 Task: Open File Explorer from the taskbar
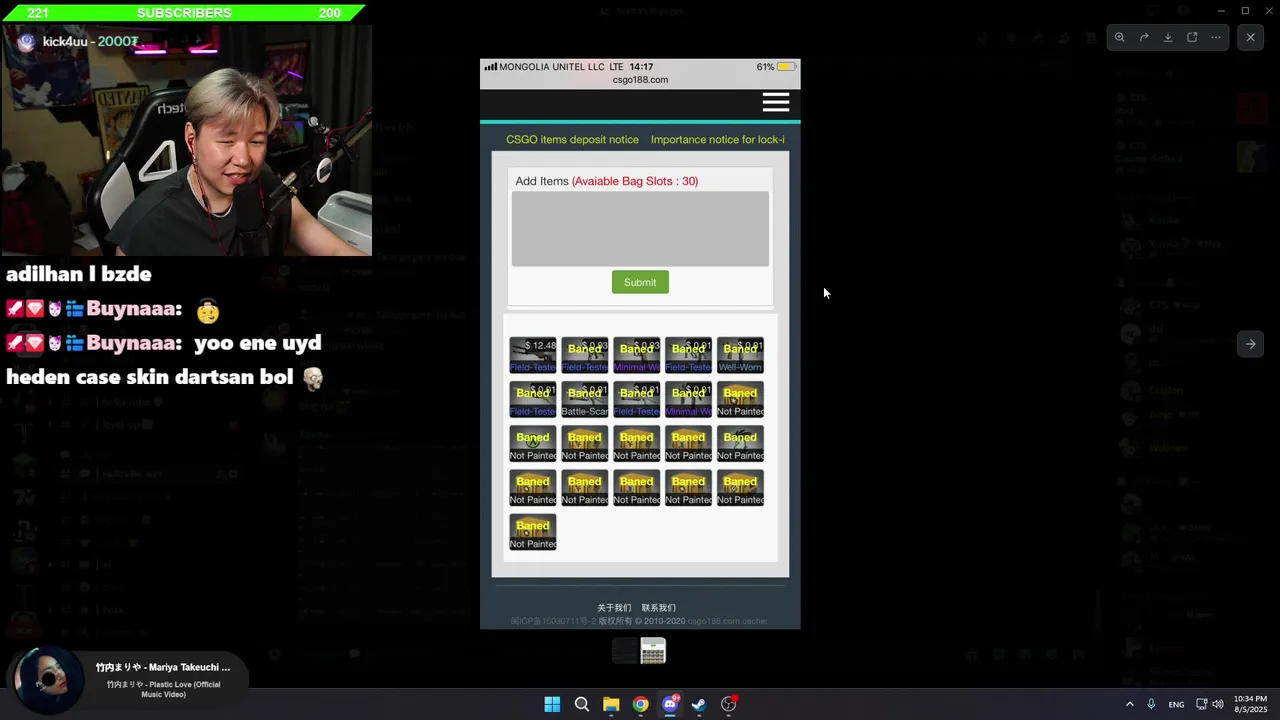click(611, 704)
